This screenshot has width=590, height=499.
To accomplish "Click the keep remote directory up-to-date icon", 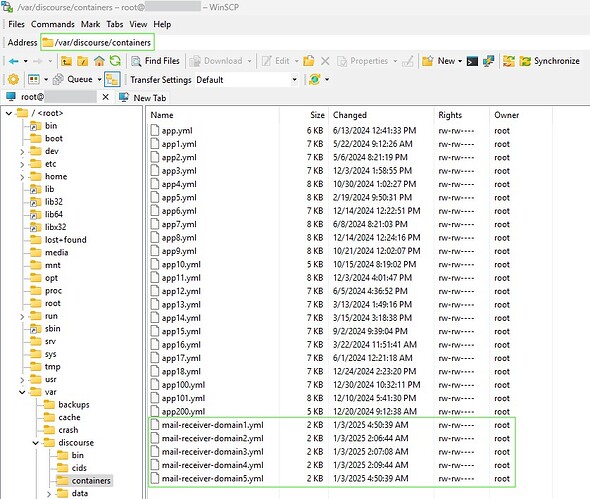I will click(x=315, y=79).
